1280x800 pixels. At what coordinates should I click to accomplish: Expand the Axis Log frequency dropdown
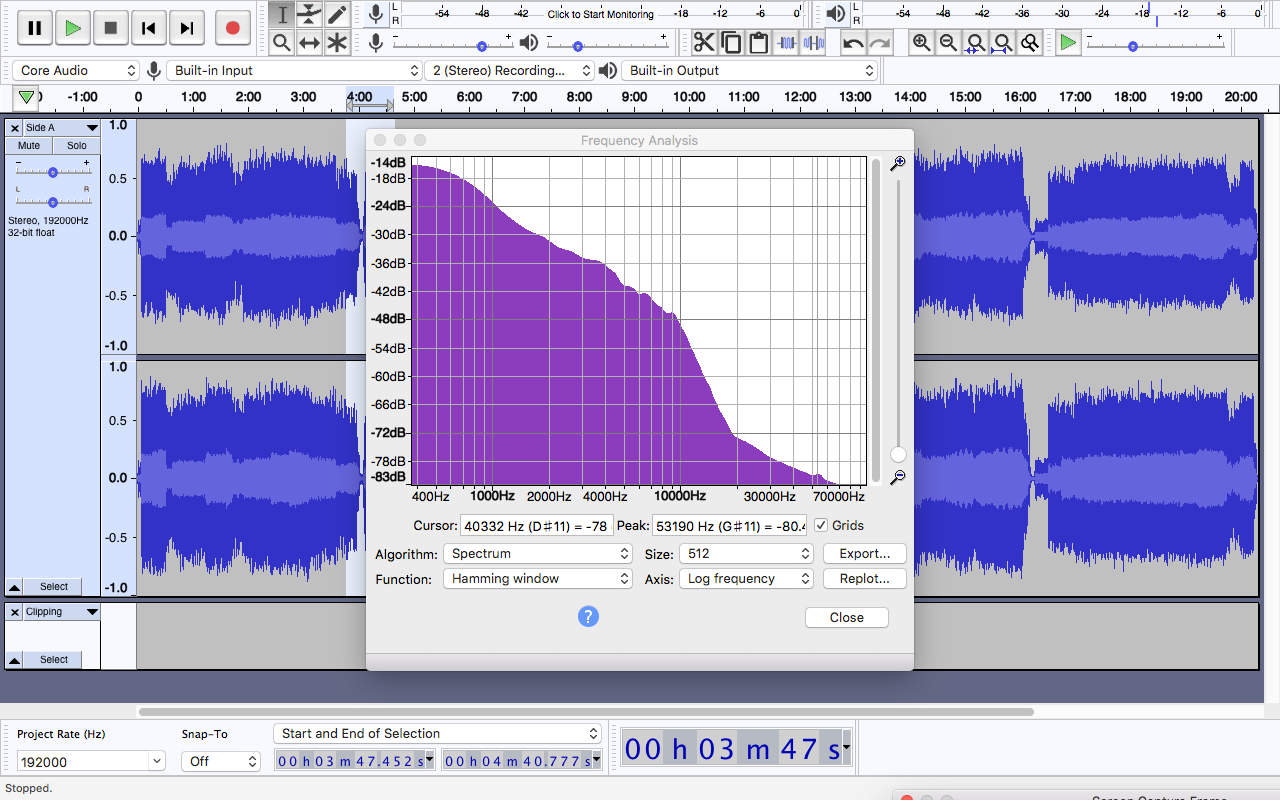[x=746, y=578]
